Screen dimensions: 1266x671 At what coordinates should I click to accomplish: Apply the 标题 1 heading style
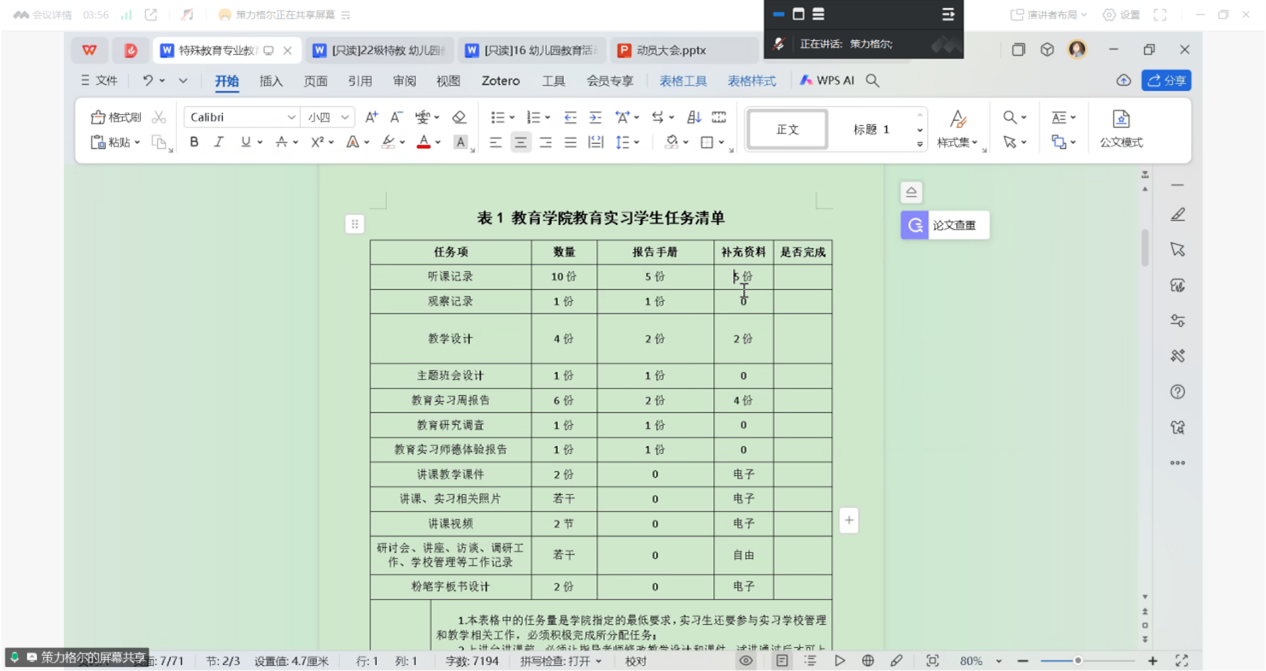tap(871, 129)
